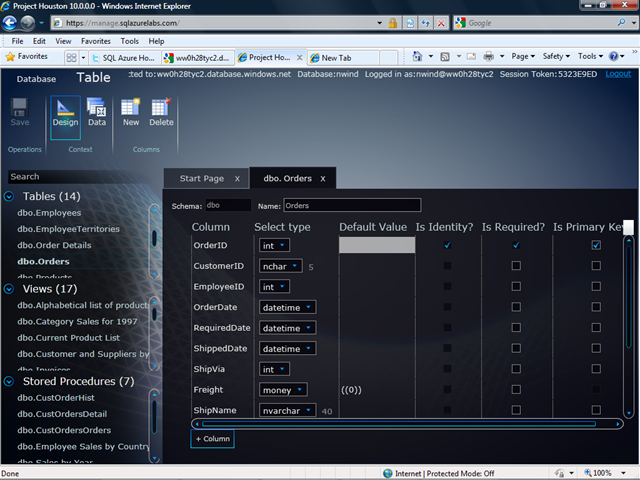
Task: Close the Start Page tab
Action: pyautogui.click(x=237, y=179)
